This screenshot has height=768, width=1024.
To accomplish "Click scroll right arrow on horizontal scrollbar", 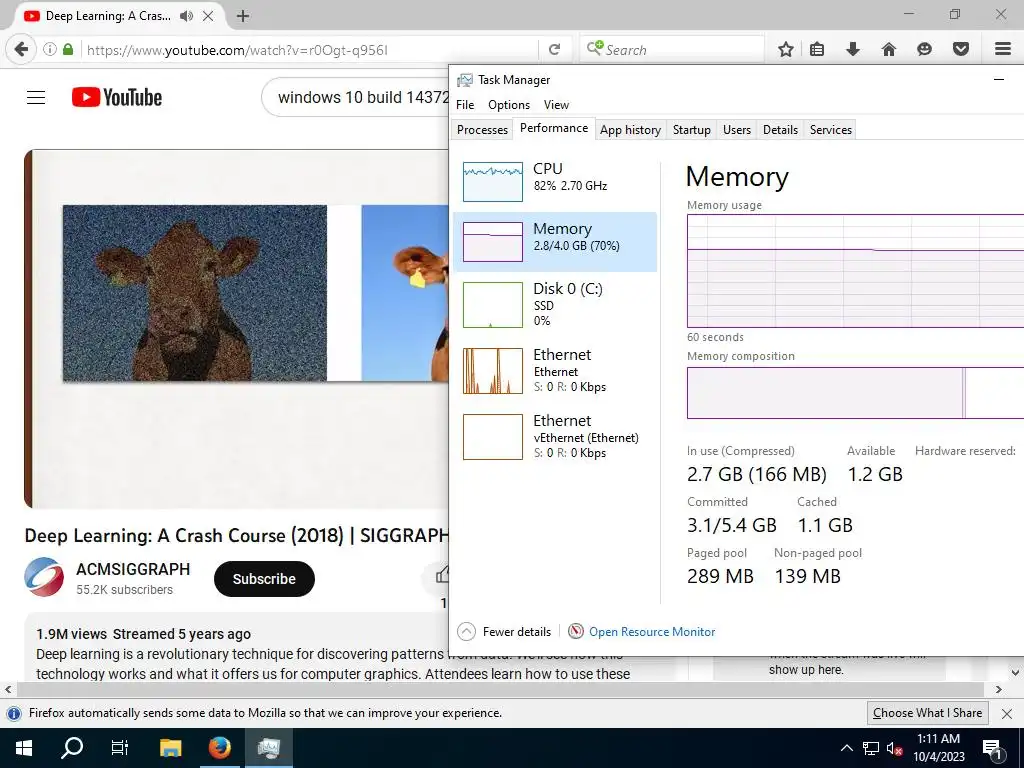I will tap(999, 689).
